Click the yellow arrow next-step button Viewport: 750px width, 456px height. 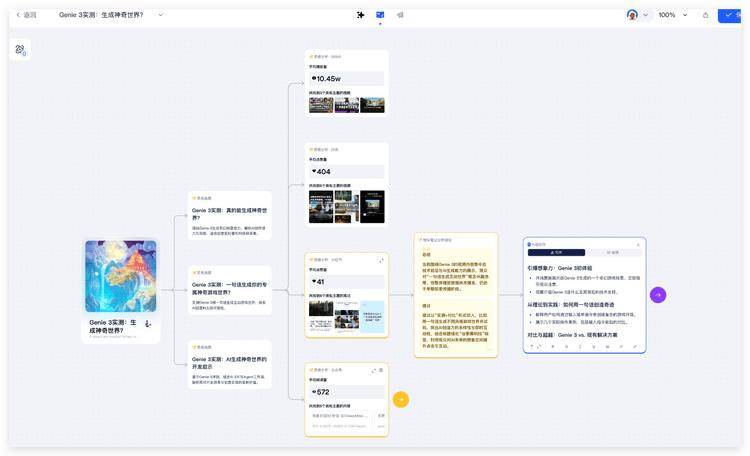(x=400, y=400)
